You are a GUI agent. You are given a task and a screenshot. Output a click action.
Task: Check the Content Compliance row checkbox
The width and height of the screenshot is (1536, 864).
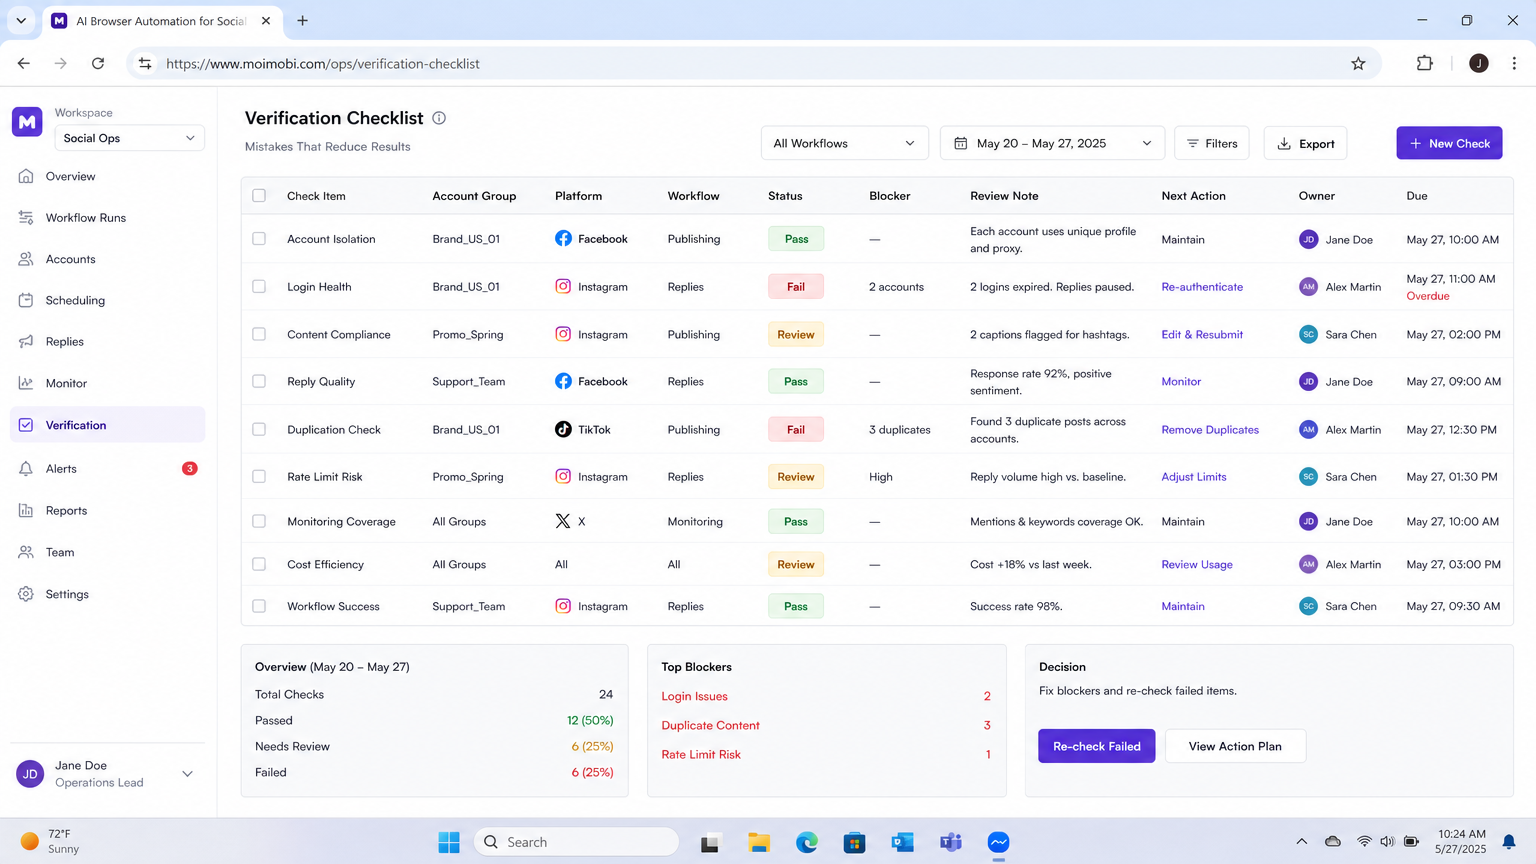tap(259, 334)
